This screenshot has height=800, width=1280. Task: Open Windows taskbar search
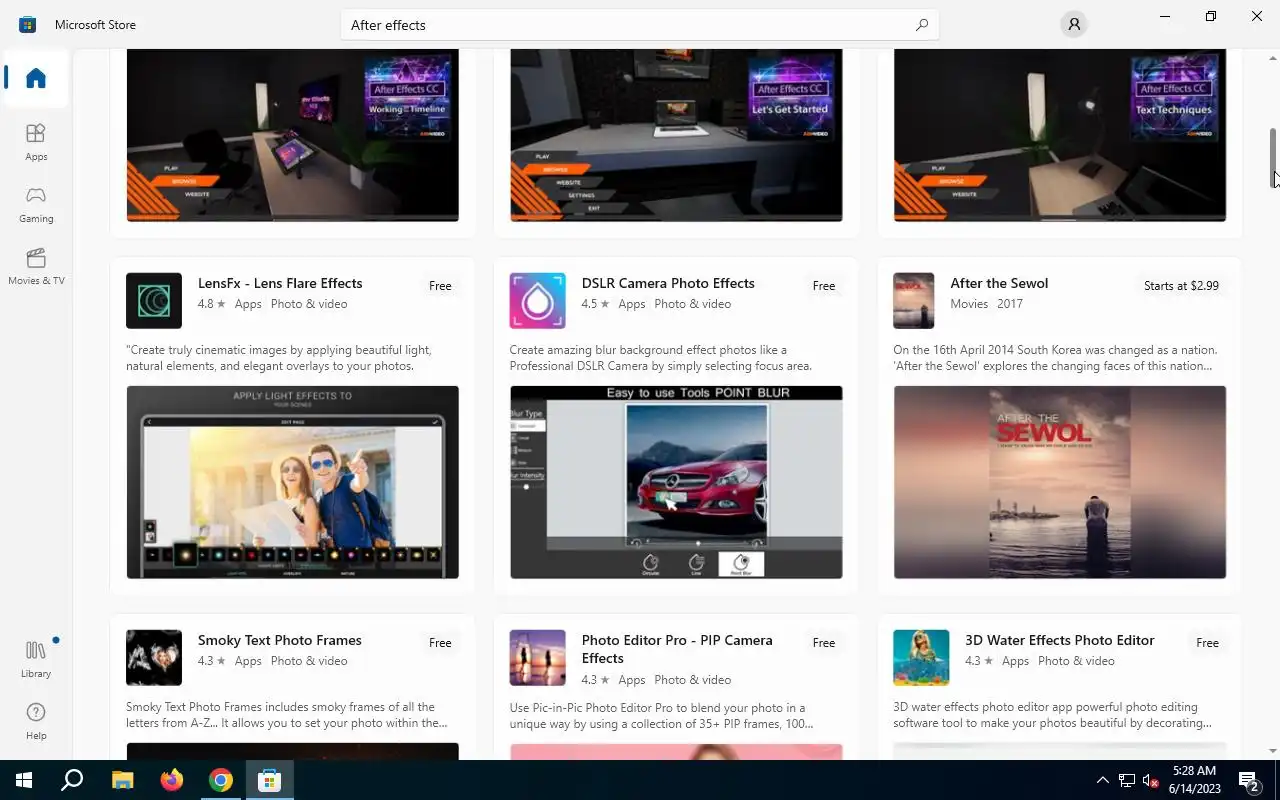click(x=72, y=780)
